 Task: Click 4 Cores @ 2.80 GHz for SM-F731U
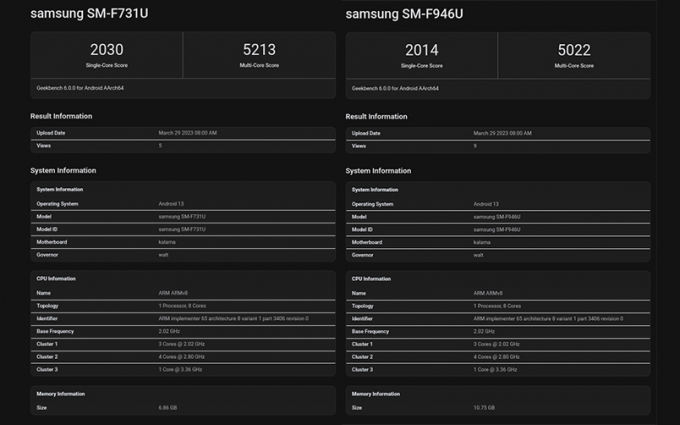tap(182, 356)
